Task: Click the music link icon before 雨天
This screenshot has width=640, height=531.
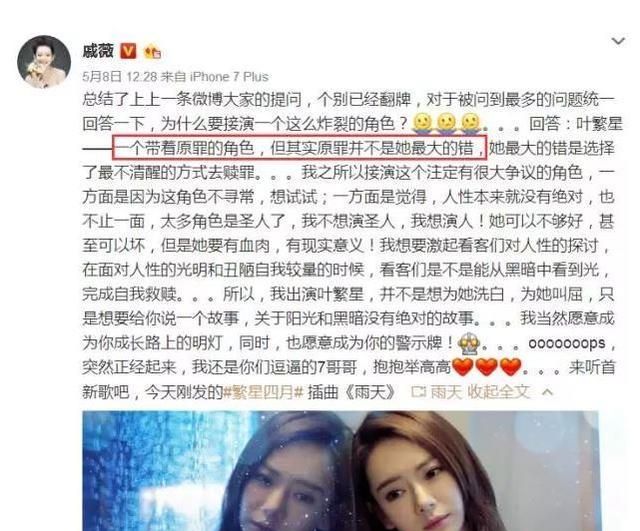Action: [419, 392]
